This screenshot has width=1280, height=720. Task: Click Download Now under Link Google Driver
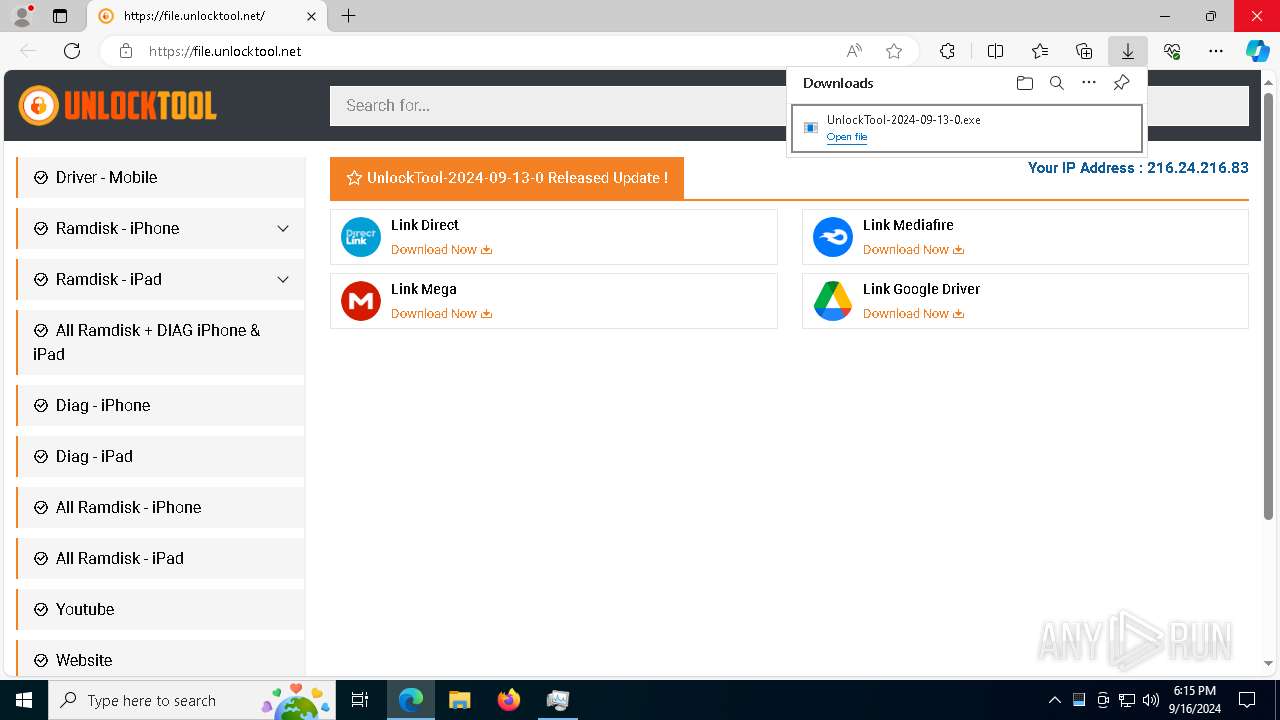pyautogui.click(x=913, y=314)
